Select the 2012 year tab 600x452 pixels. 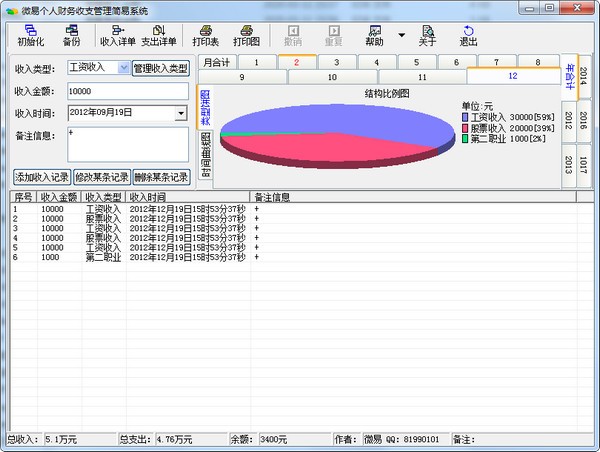[569, 120]
